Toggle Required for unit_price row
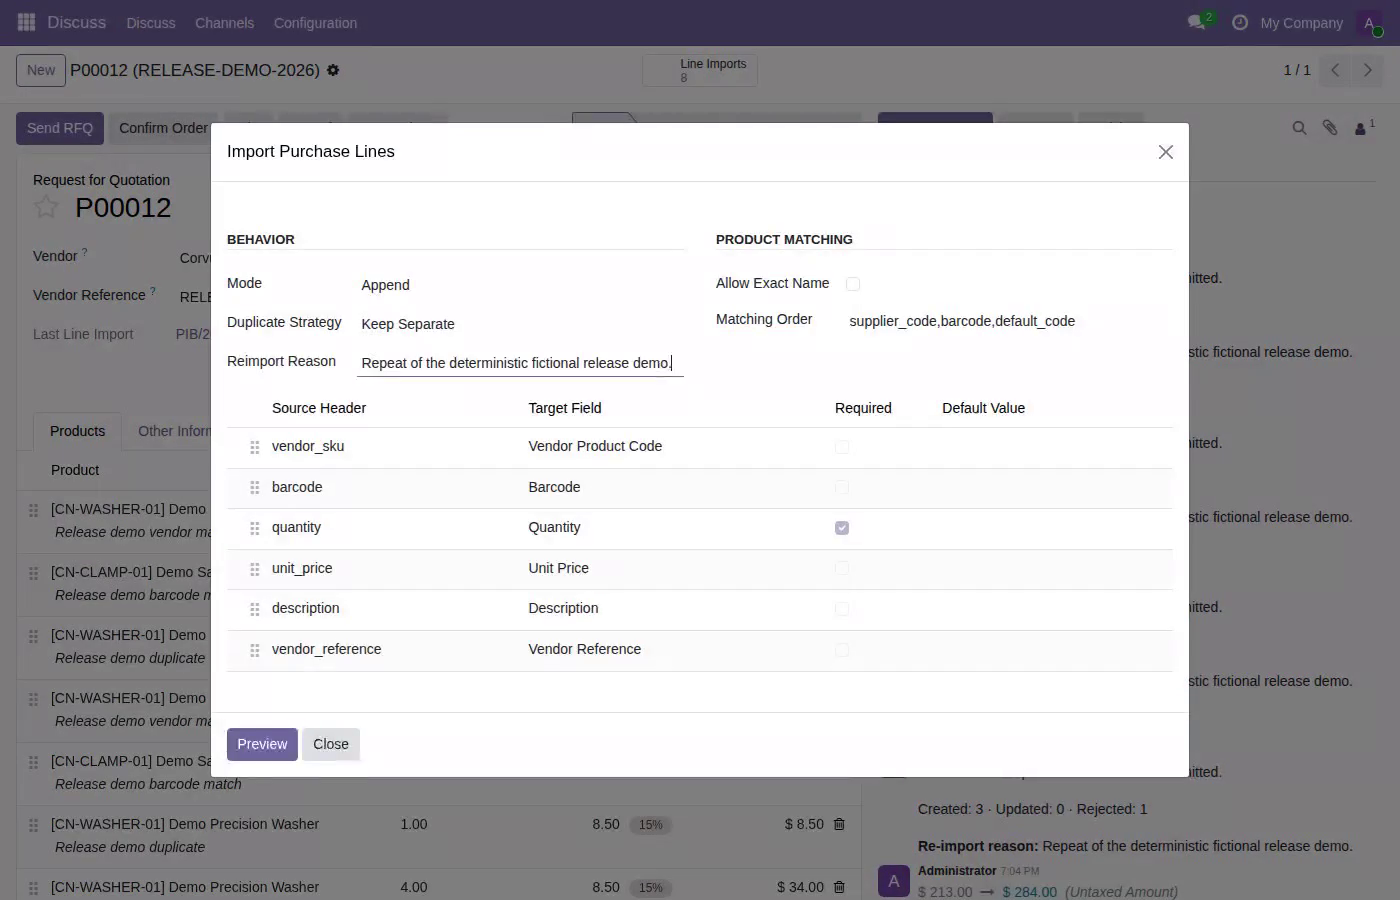Image resolution: width=1400 pixels, height=900 pixels. coord(842,568)
